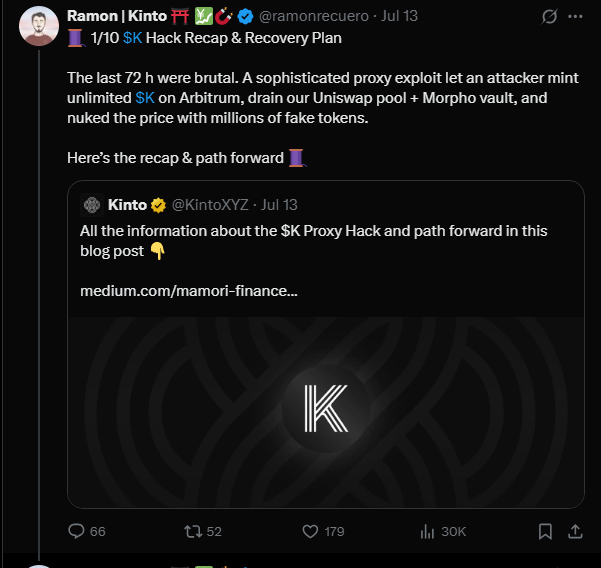The height and width of the screenshot is (568, 601).
Task: Share the tweet via share icon
Action: tap(576, 531)
